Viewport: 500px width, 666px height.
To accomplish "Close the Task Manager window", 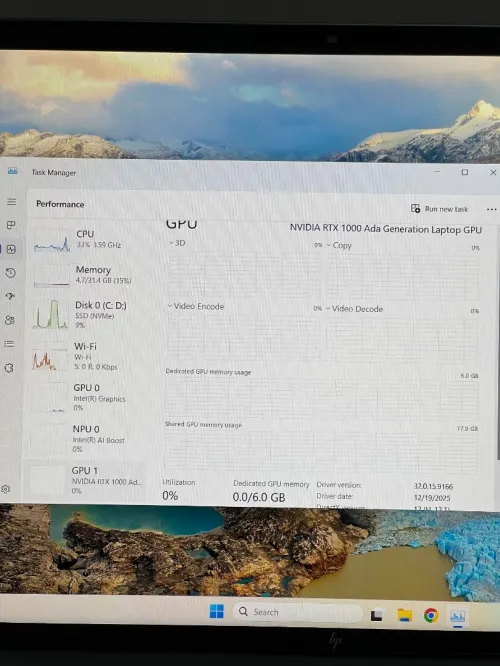I will pyautogui.click(x=493, y=172).
